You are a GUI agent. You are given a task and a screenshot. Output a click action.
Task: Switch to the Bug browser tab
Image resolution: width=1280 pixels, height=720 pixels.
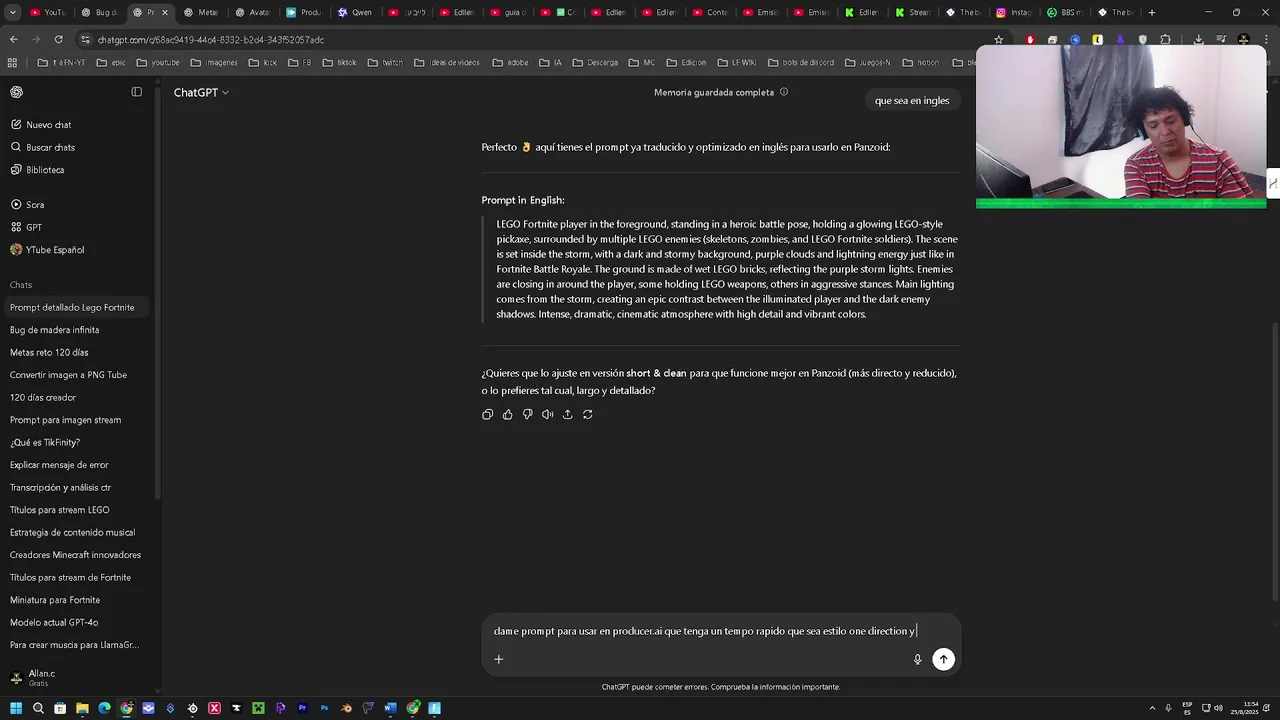tap(99, 12)
